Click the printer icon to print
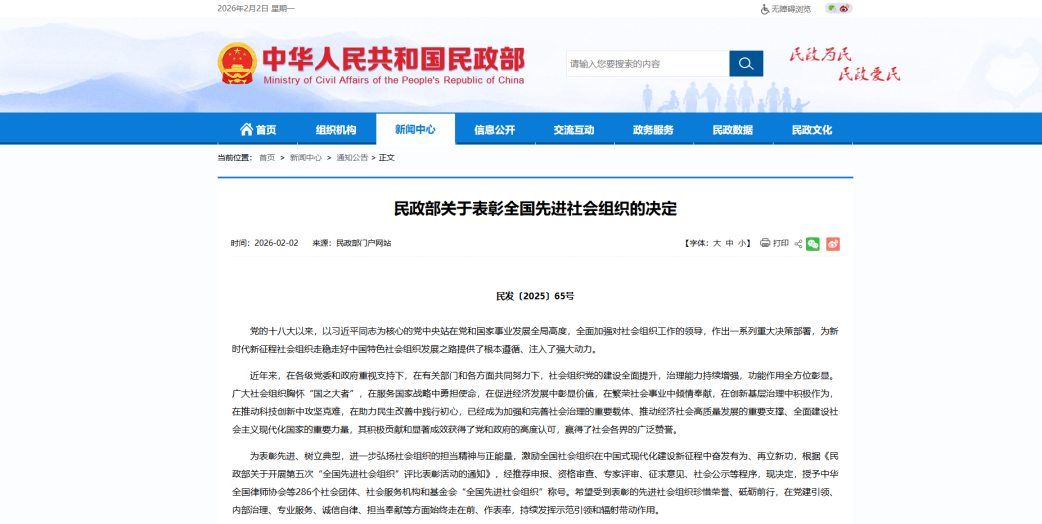The height and width of the screenshot is (524, 1042). click(x=765, y=243)
